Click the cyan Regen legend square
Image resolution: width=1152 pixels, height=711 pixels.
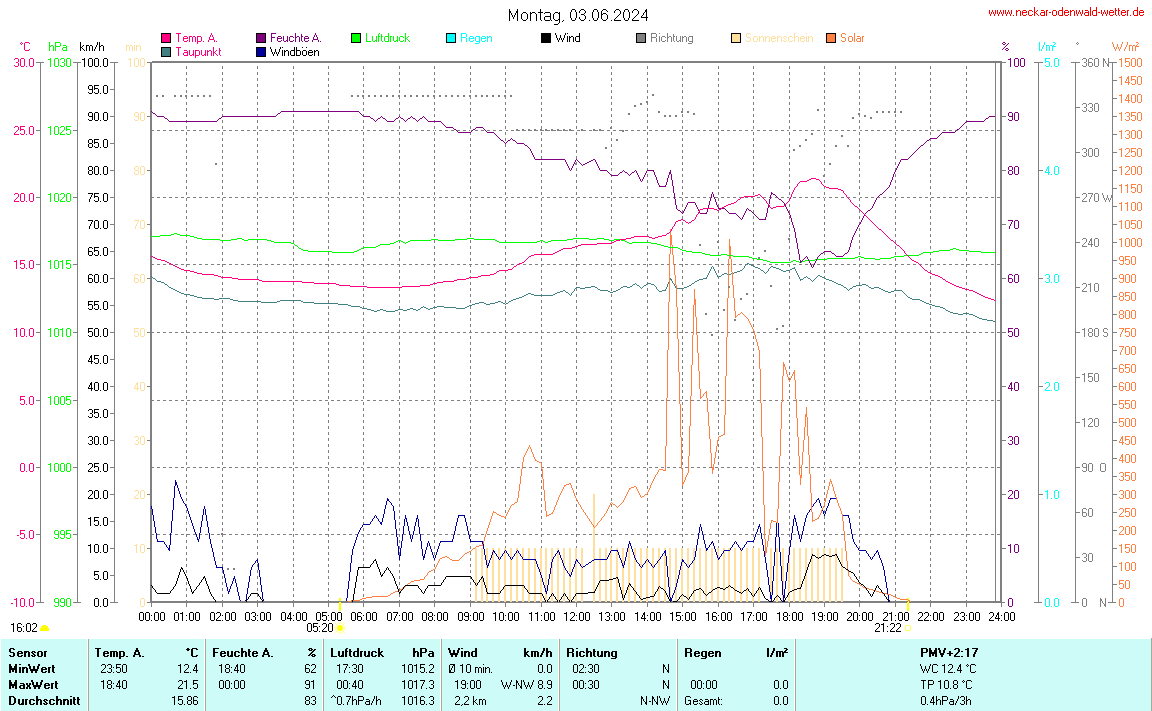click(x=451, y=38)
